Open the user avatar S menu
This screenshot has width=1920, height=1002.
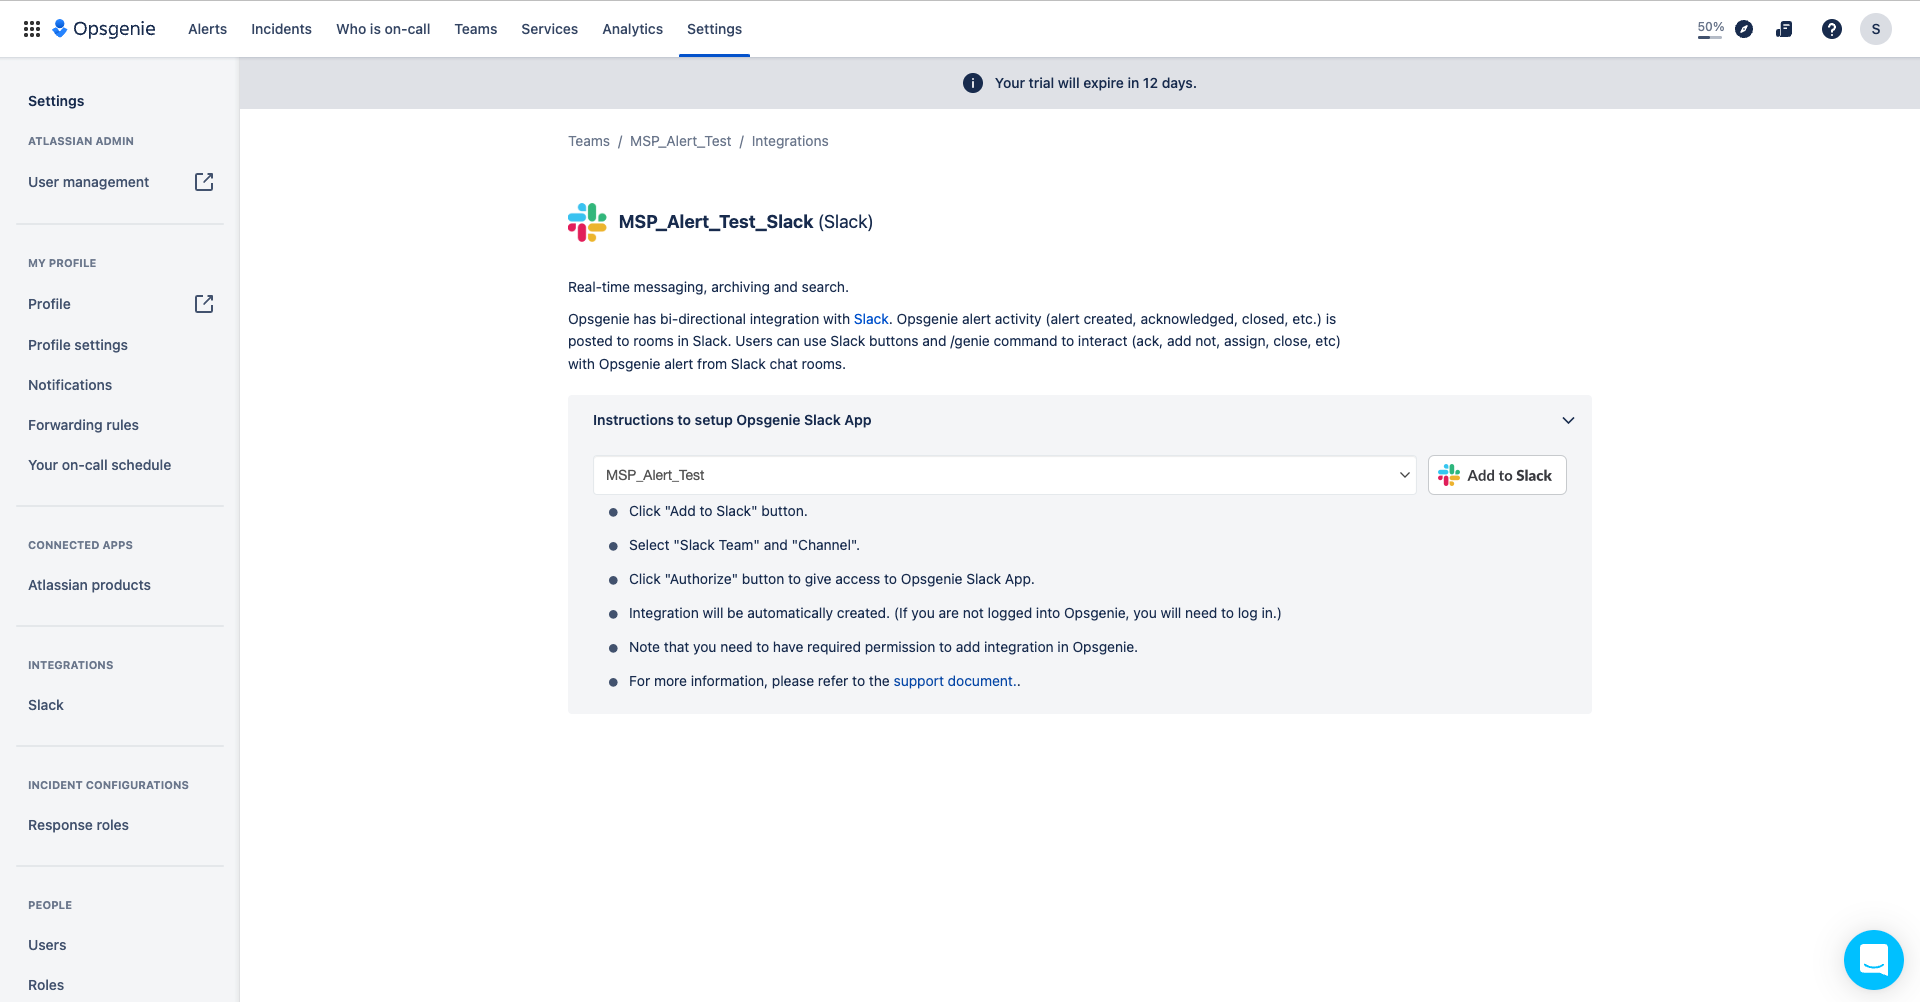1876,29
